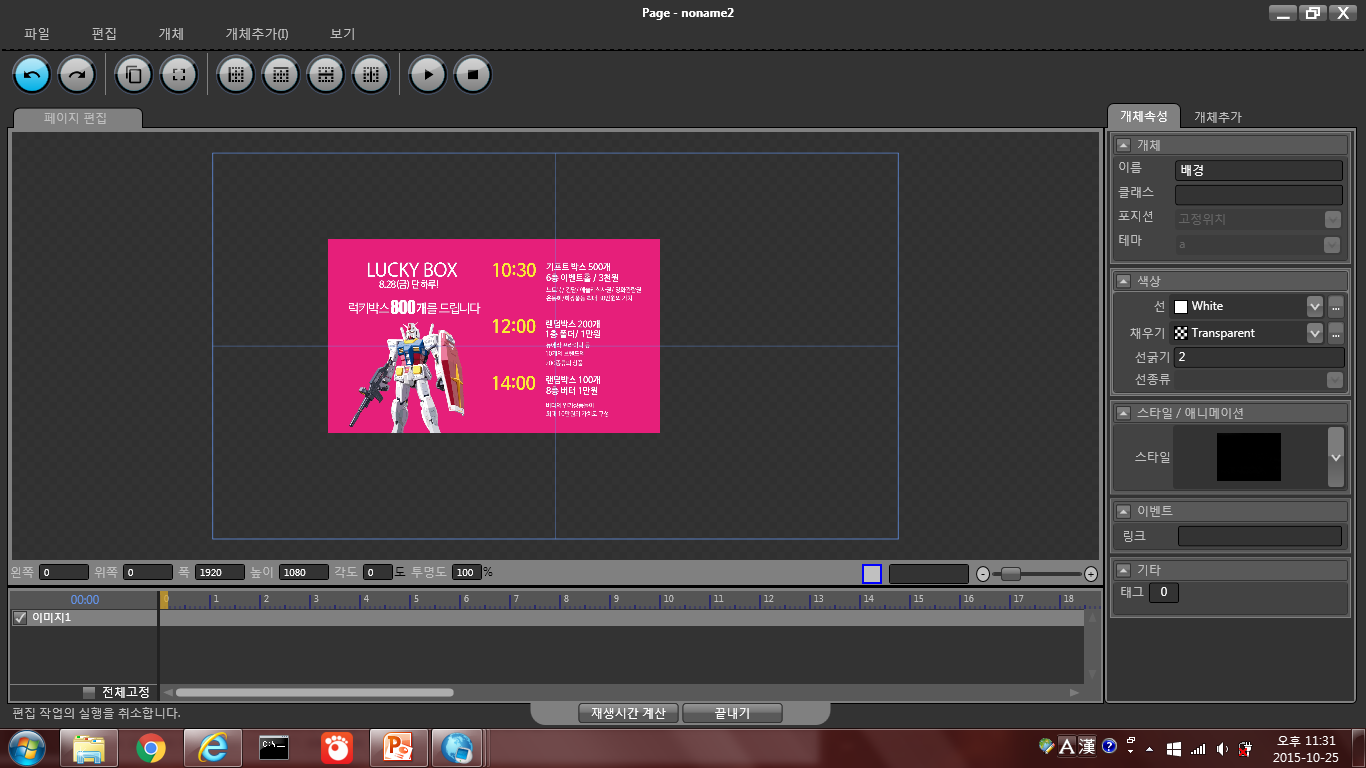Screen dimensions: 1366x768
Task: Click the zoom in plus button
Action: (1091, 574)
